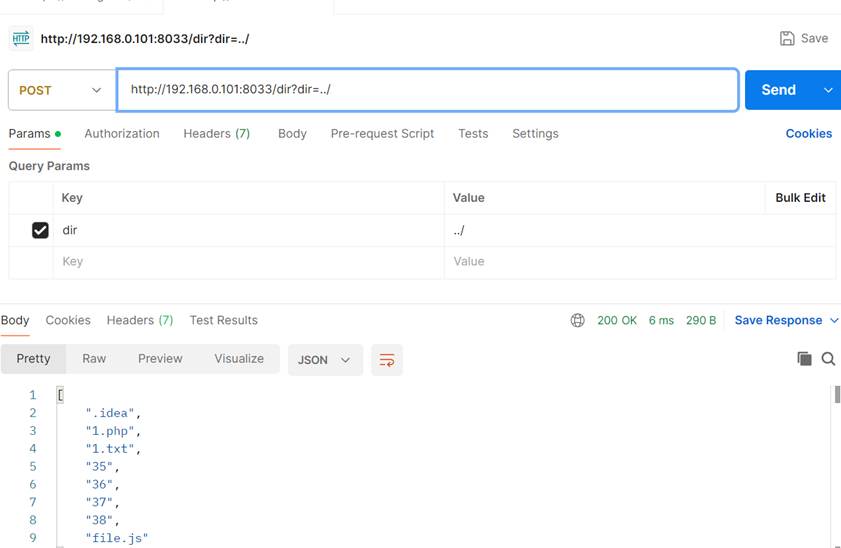Select the response Body tab

pos(15,320)
